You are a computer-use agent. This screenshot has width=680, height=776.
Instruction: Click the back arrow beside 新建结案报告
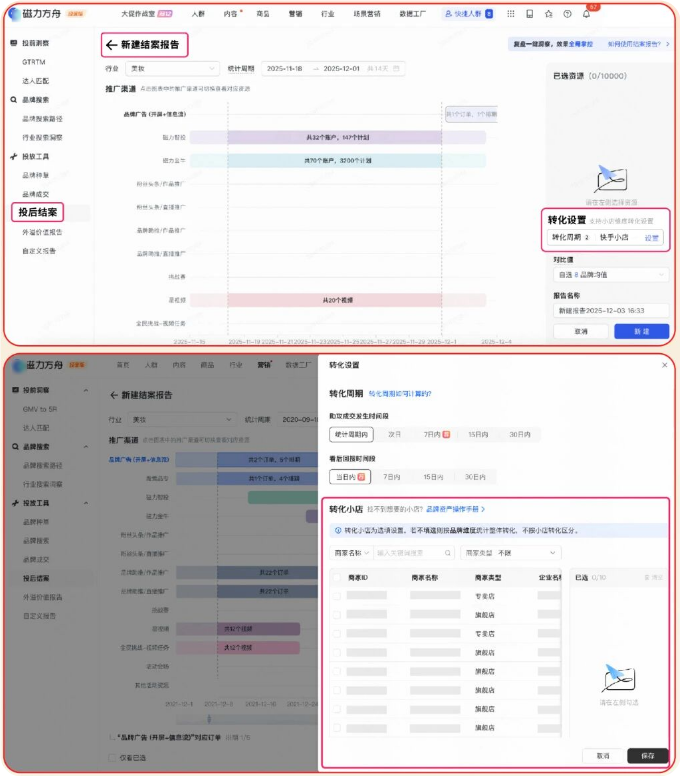111,45
